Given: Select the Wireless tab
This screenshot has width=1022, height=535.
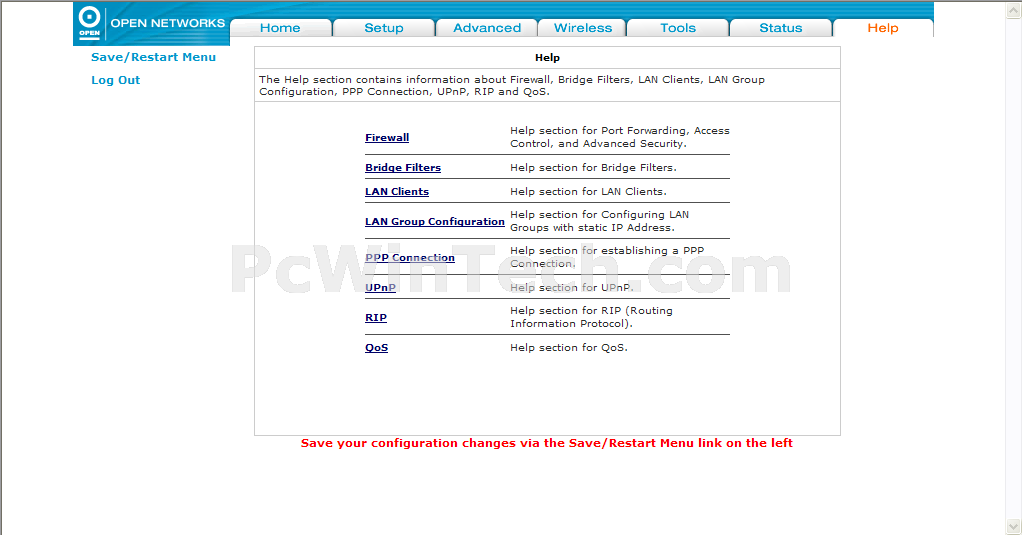Looking at the screenshot, I should 583,28.
